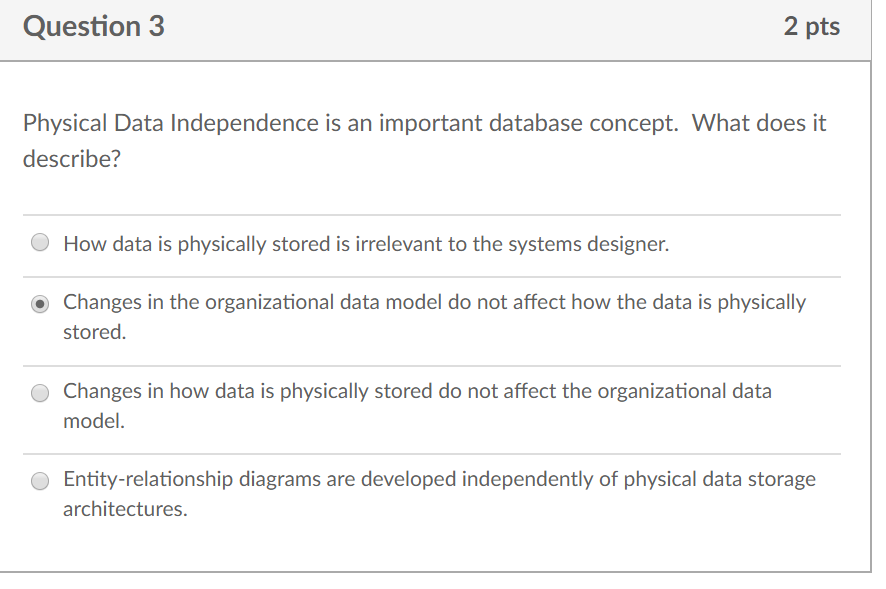Select the answer about irrelevance to systems designer
Viewport: 886px width, 589px height.
click(x=39, y=241)
